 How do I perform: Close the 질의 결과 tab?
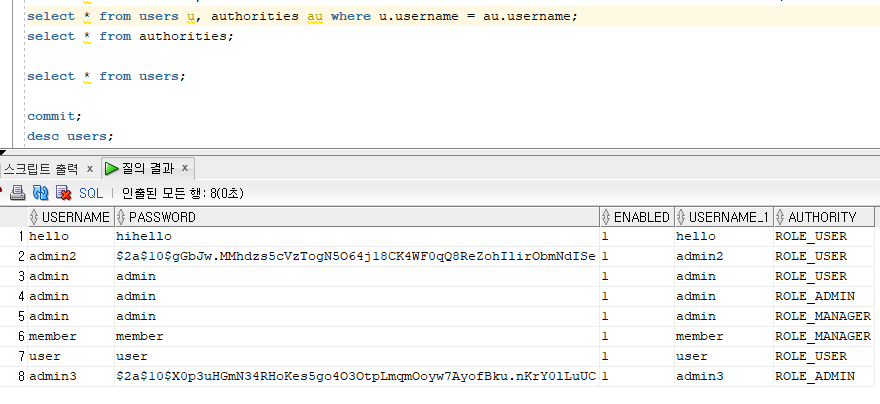pos(185,168)
